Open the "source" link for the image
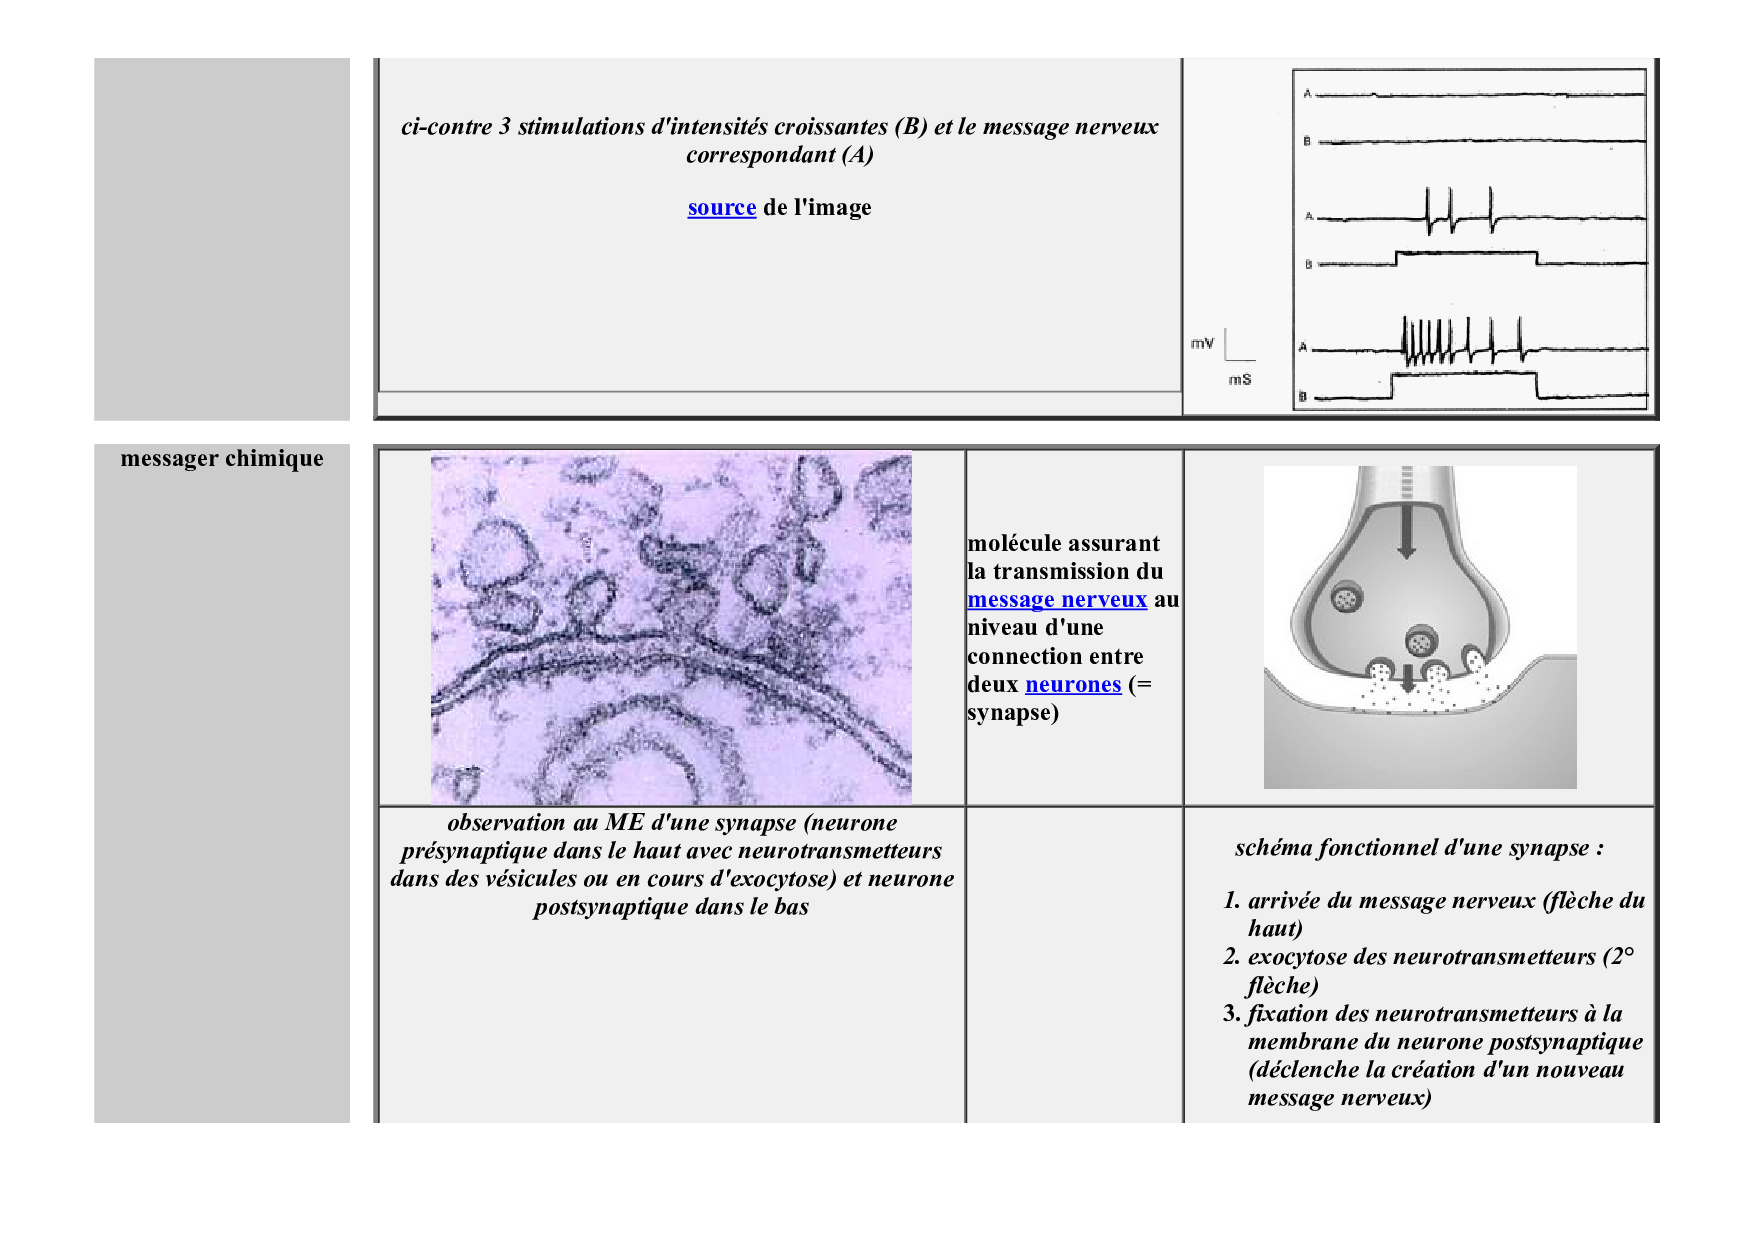Image resolution: width=1754 pixels, height=1242 pixels. (x=721, y=208)
